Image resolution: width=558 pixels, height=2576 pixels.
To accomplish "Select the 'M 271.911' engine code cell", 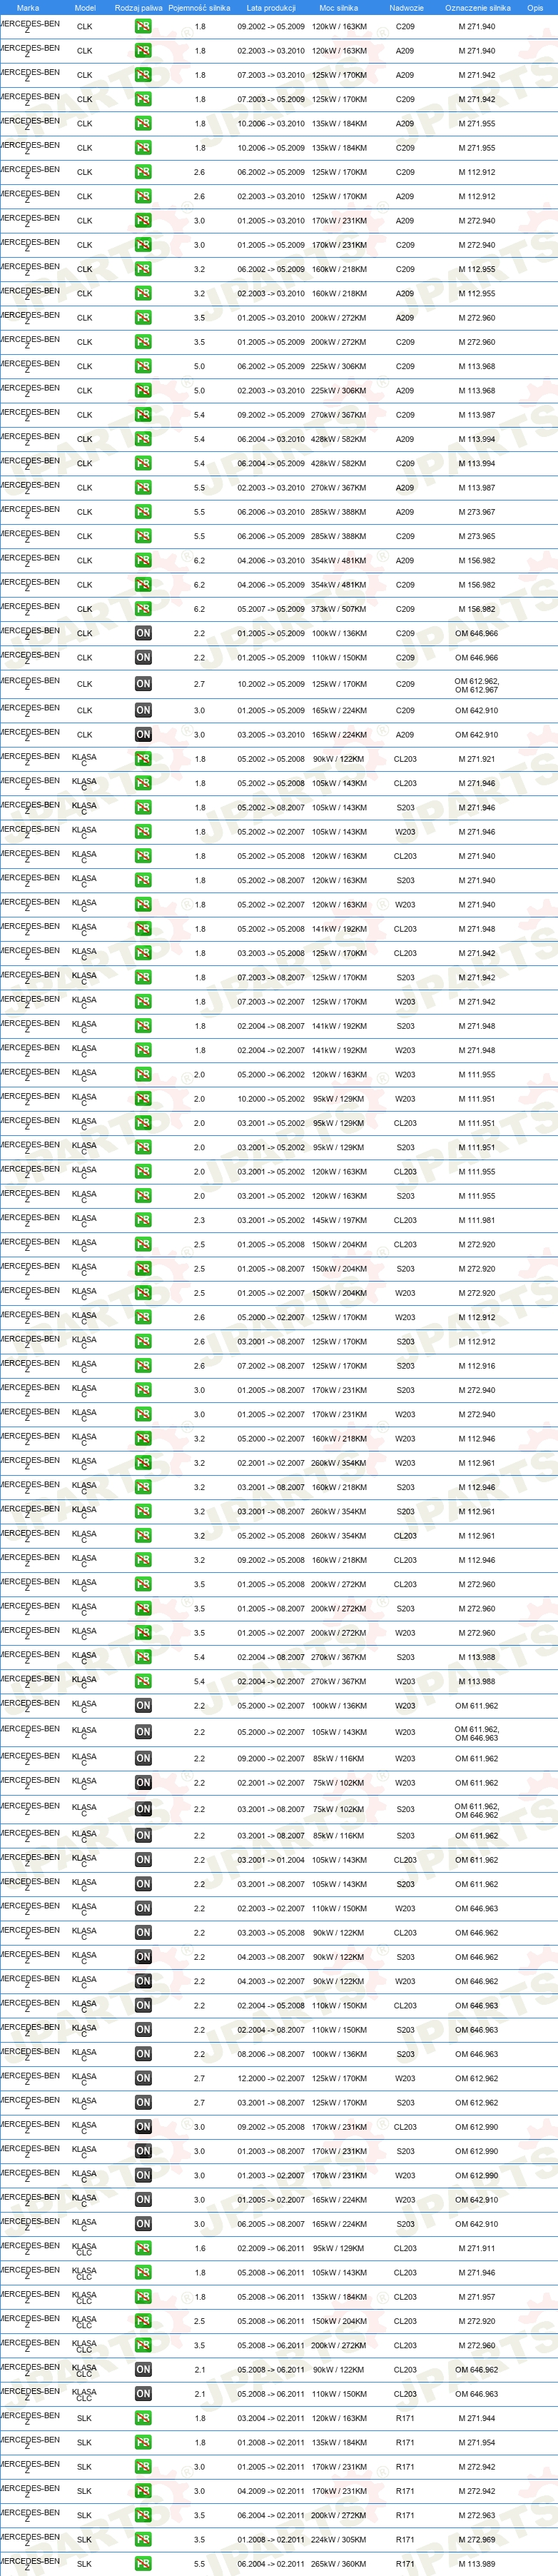I will pos(477,2248).
